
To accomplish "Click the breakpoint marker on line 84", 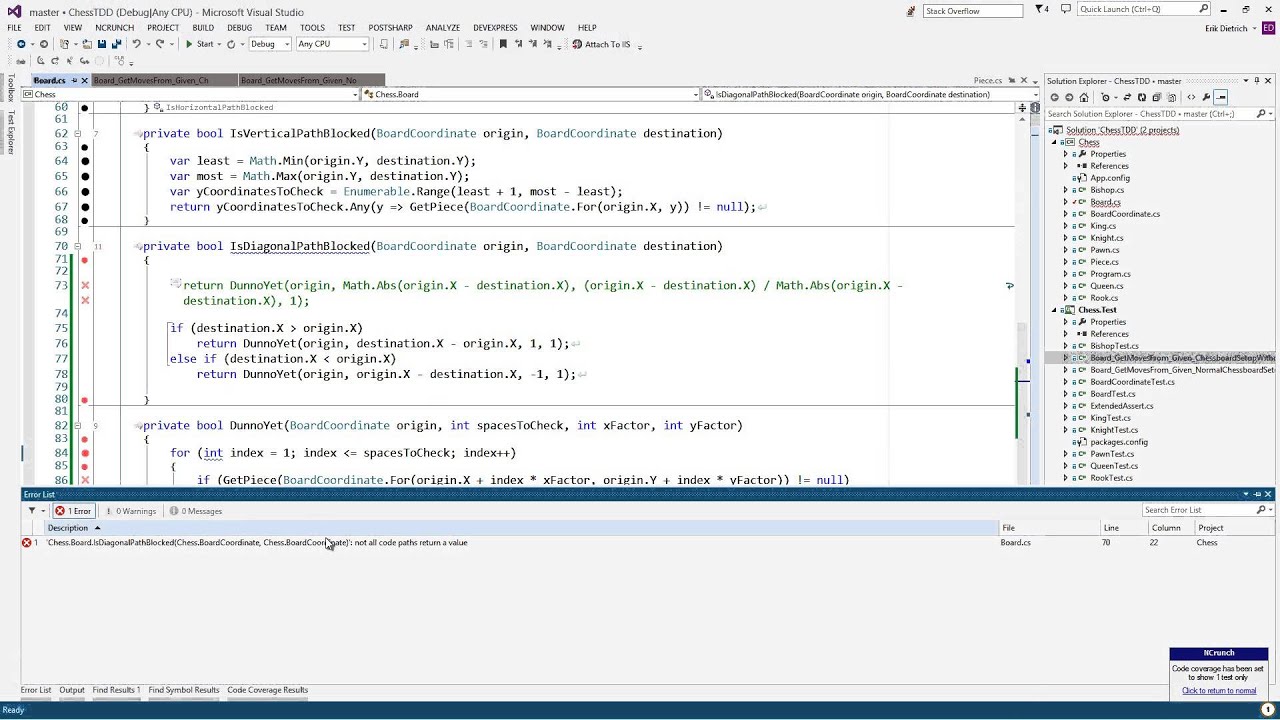I will [x=85, y=453].
